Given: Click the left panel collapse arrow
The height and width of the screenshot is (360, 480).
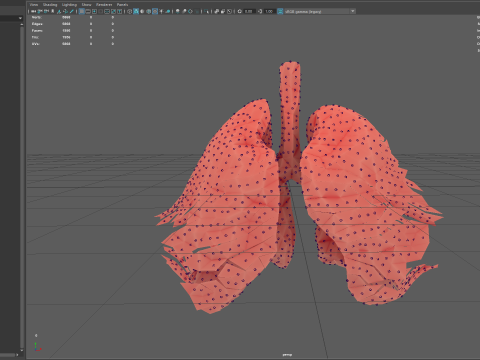Looking at the screenshot, I should point(20,18).
